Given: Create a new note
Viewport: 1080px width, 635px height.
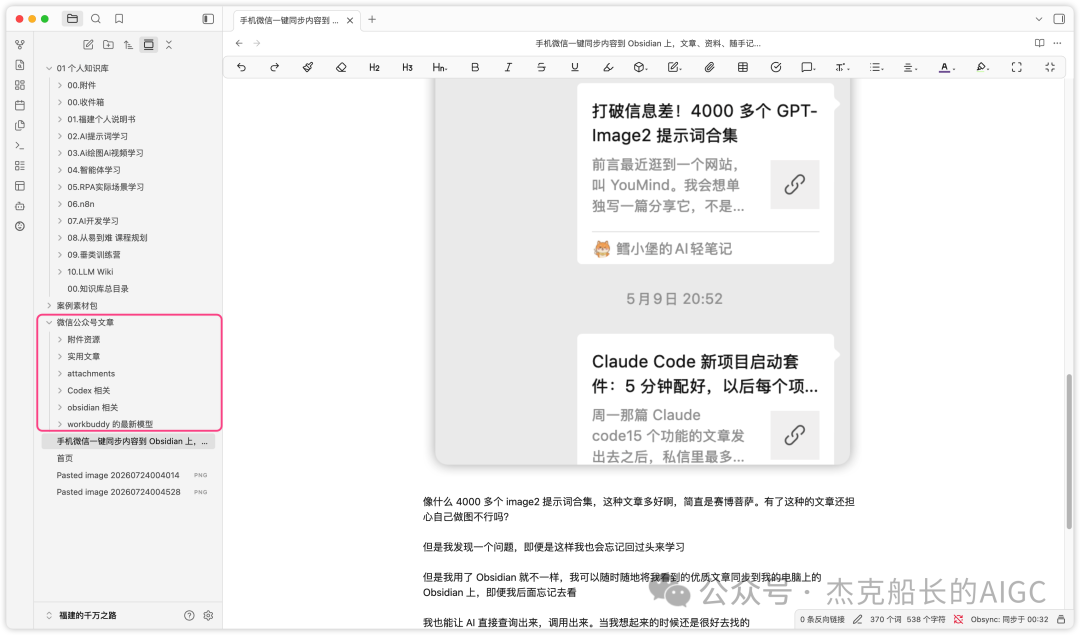Looking at the screenshot, I should click(x=88, y=45).
